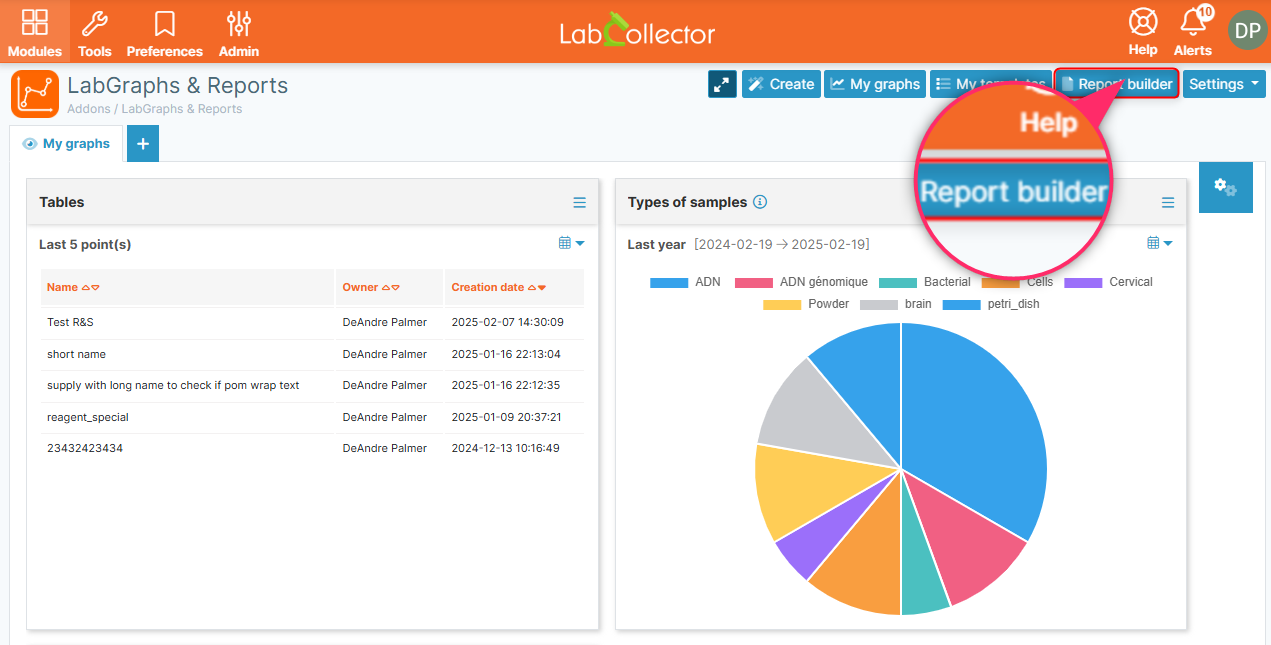
Task: Click the 23432423434 row
Action: (312, 448)
